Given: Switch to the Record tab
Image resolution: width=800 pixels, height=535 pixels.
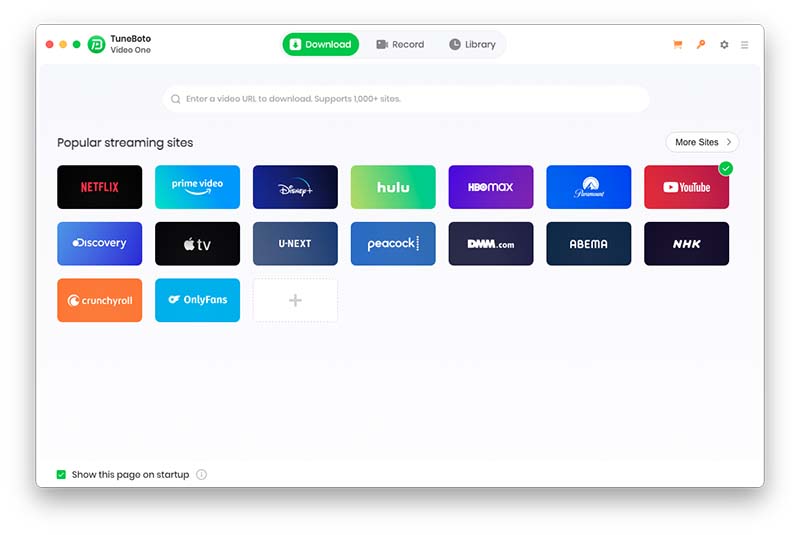Looking at the screenshot, I should tap(400, 44).
